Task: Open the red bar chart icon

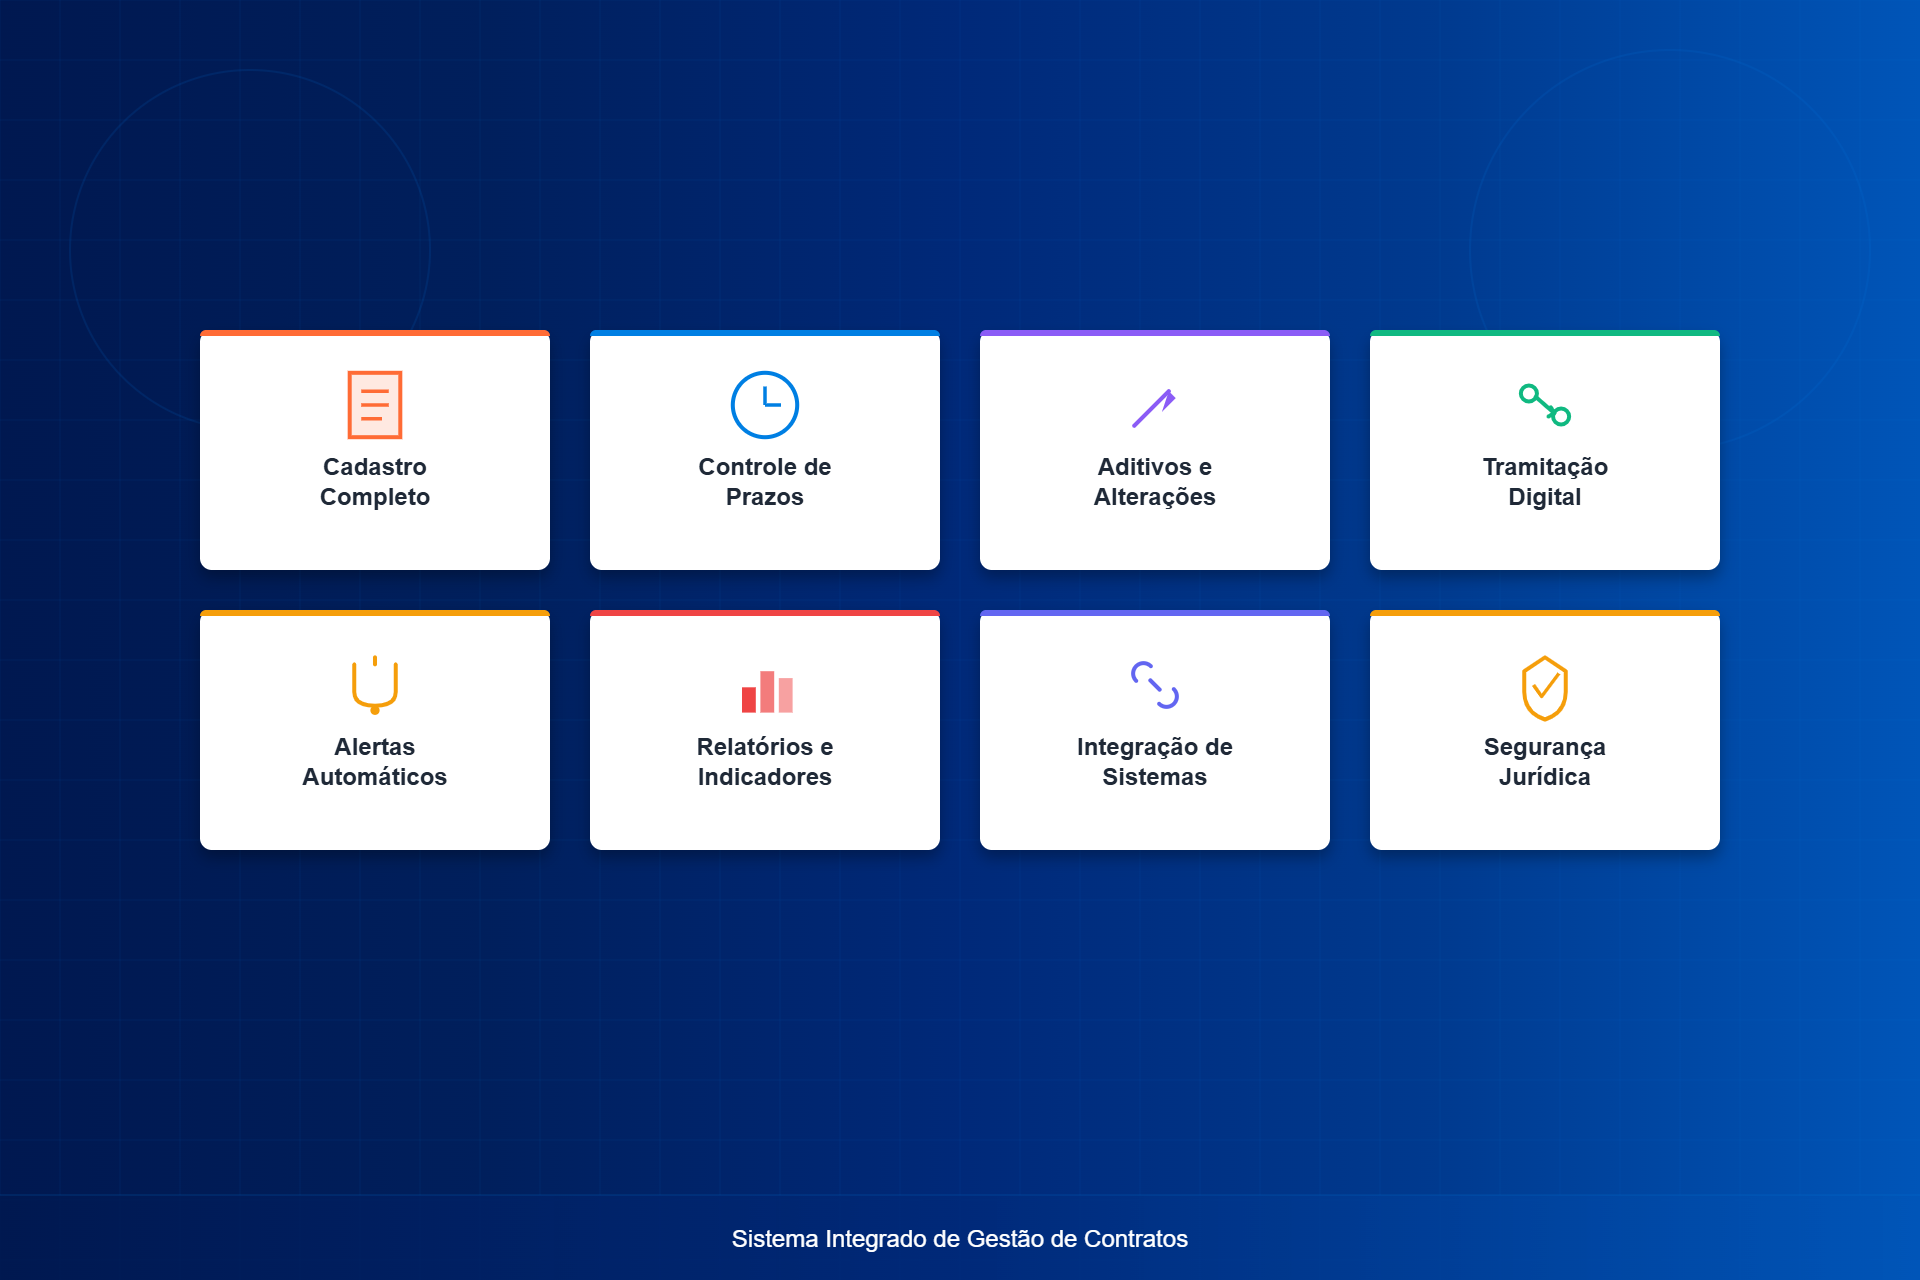Action: click(766, 691)
